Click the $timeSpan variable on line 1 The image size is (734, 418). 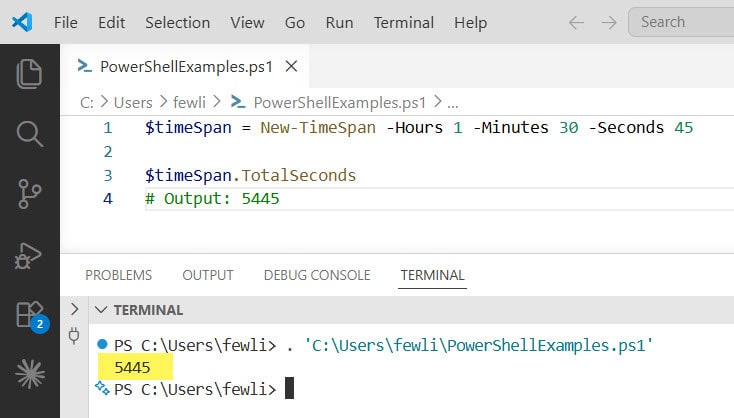(188, 127)
